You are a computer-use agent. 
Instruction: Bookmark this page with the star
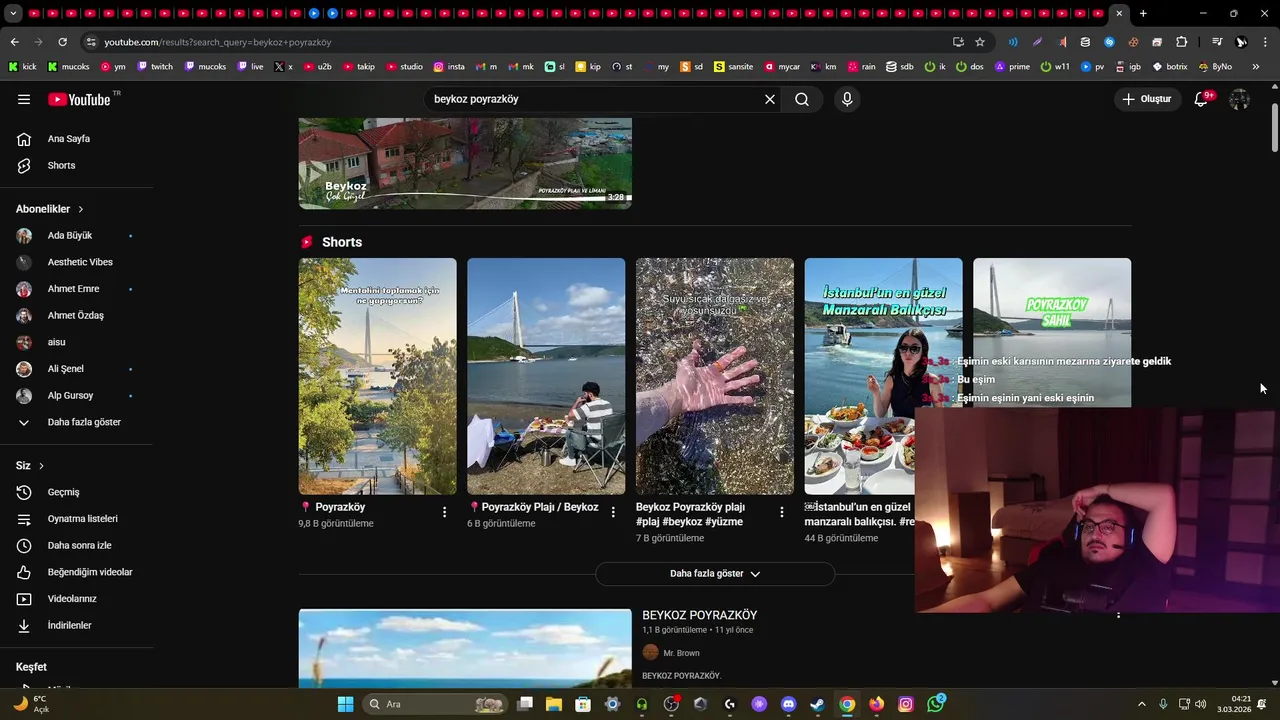980,42
